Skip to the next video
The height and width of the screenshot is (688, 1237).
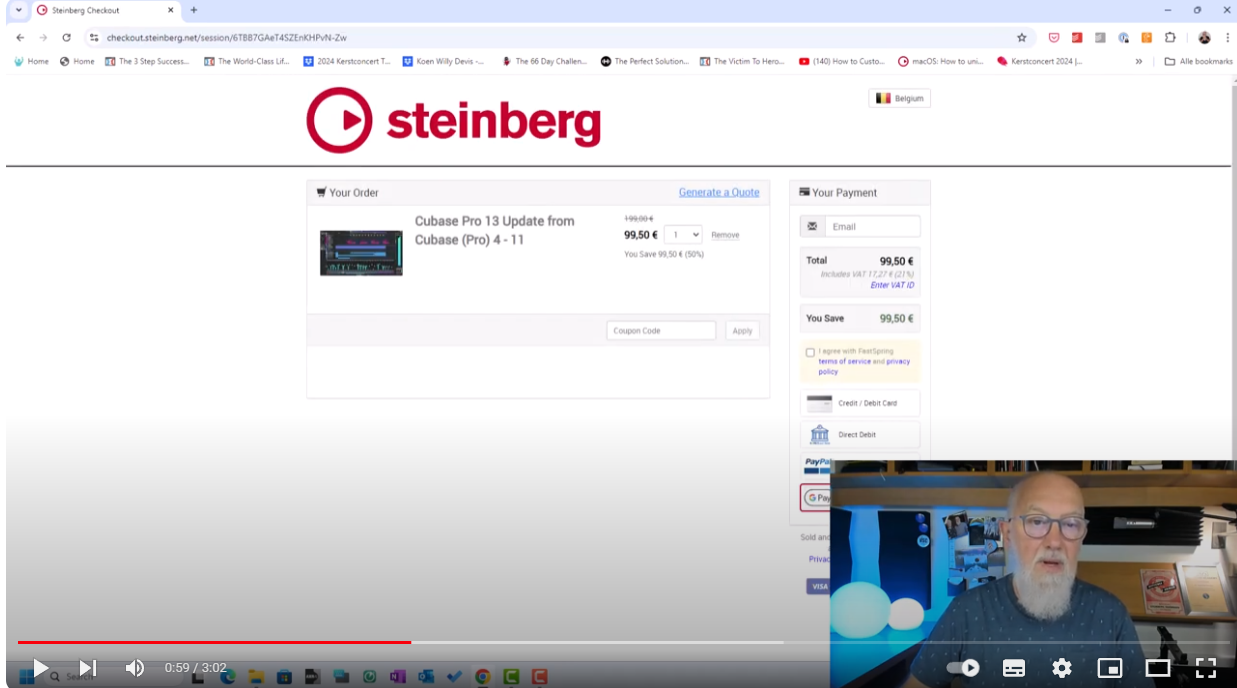tap(88, 668)
